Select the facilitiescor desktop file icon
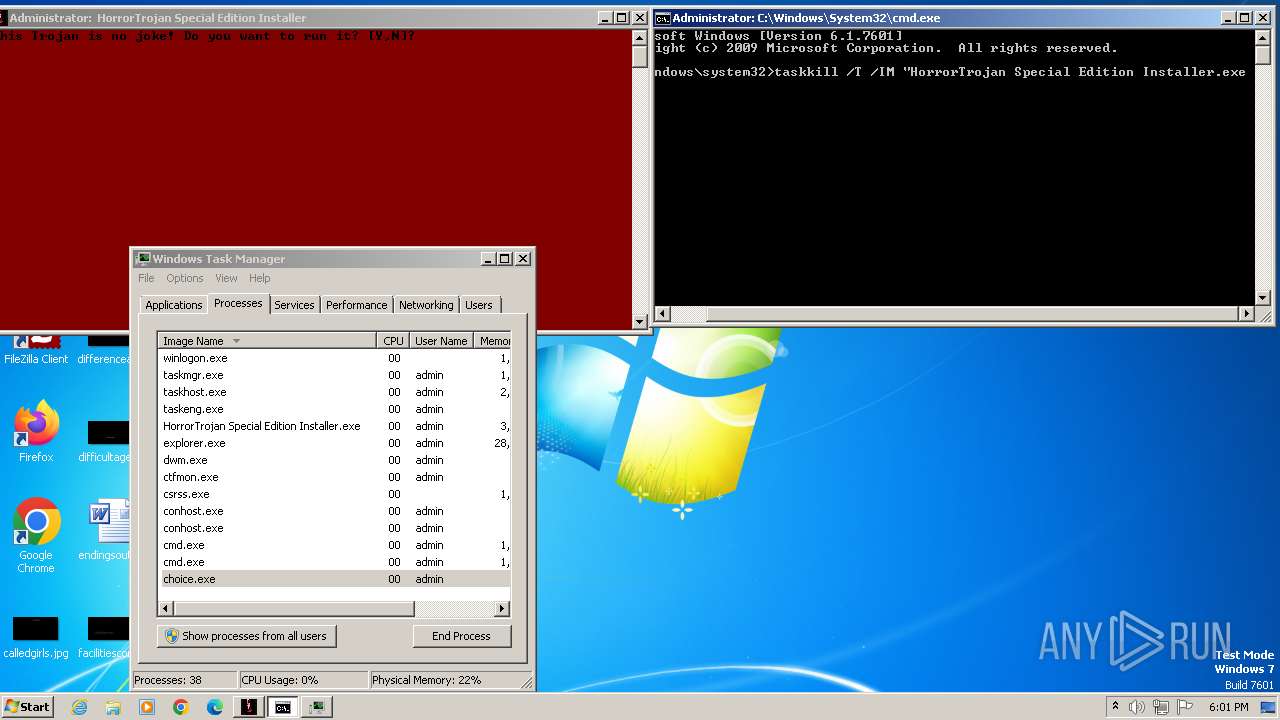This screenshot has width=1280, height=720. coord(106,637)
